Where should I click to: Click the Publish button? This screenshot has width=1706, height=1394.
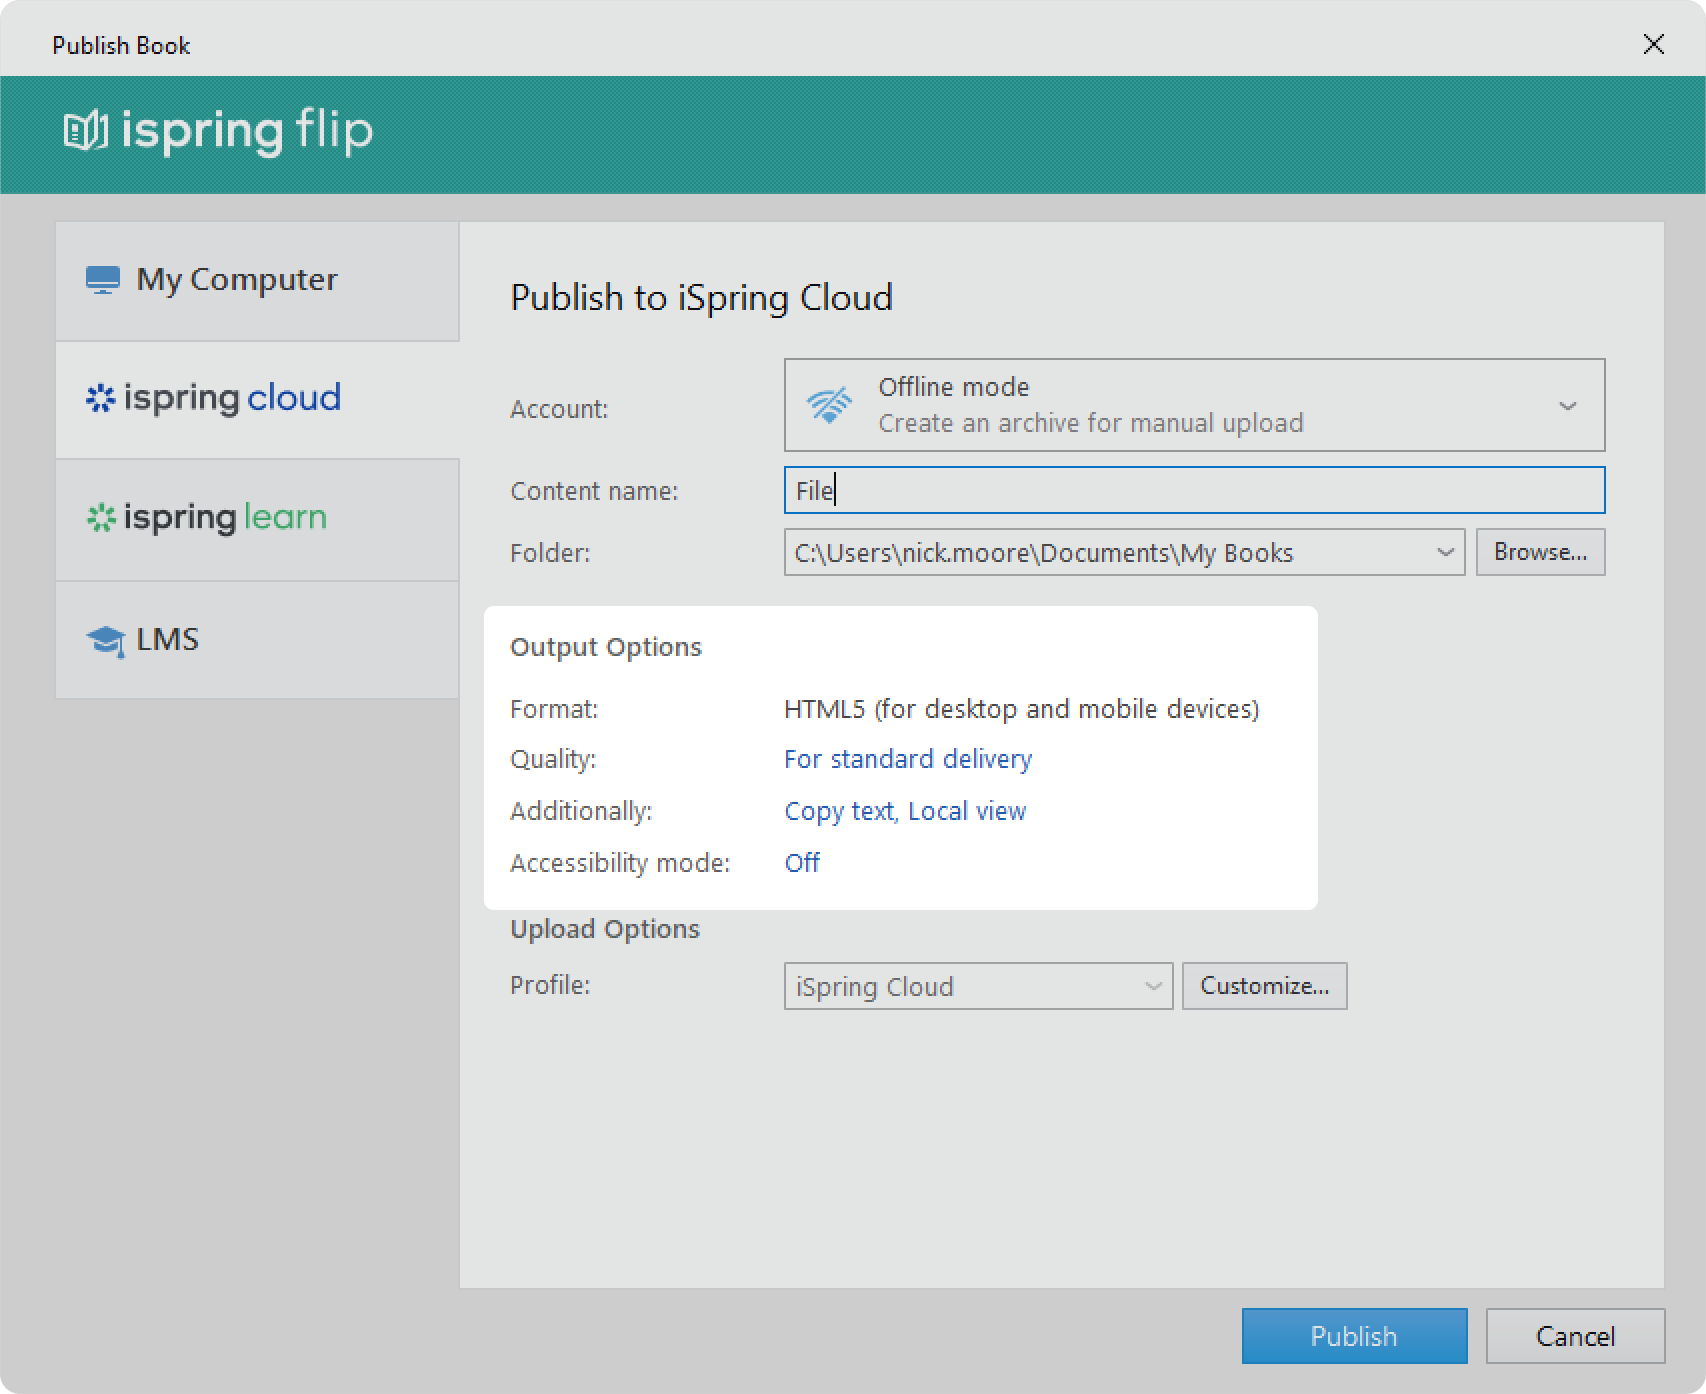[x=1354, y=1336]
